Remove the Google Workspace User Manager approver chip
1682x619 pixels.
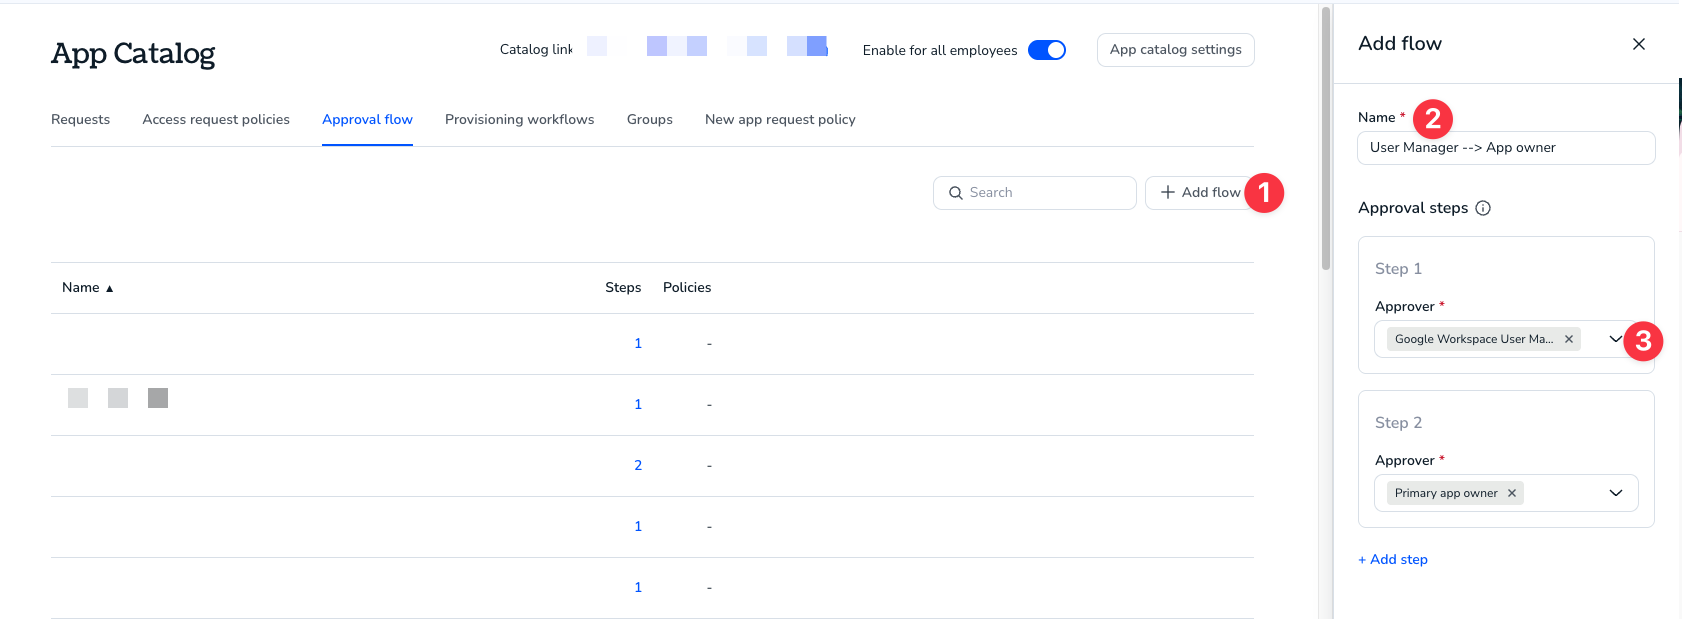[x=1569, y=339]
